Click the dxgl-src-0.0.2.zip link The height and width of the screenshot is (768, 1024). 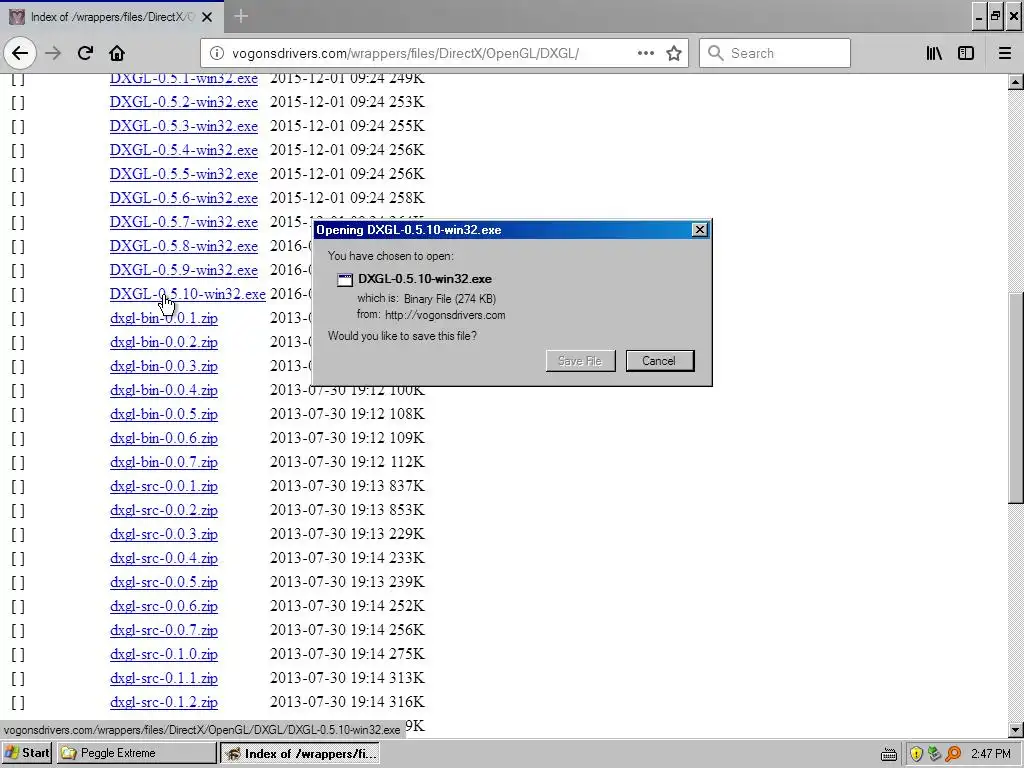(x=164, y=510)
